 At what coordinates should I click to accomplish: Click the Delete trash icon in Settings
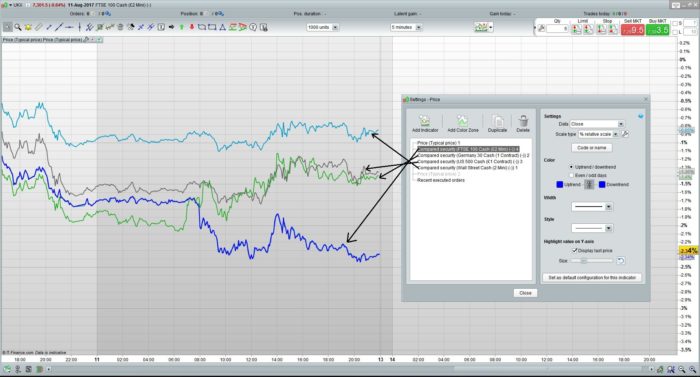pyautogui.click(x=523, y=121)
